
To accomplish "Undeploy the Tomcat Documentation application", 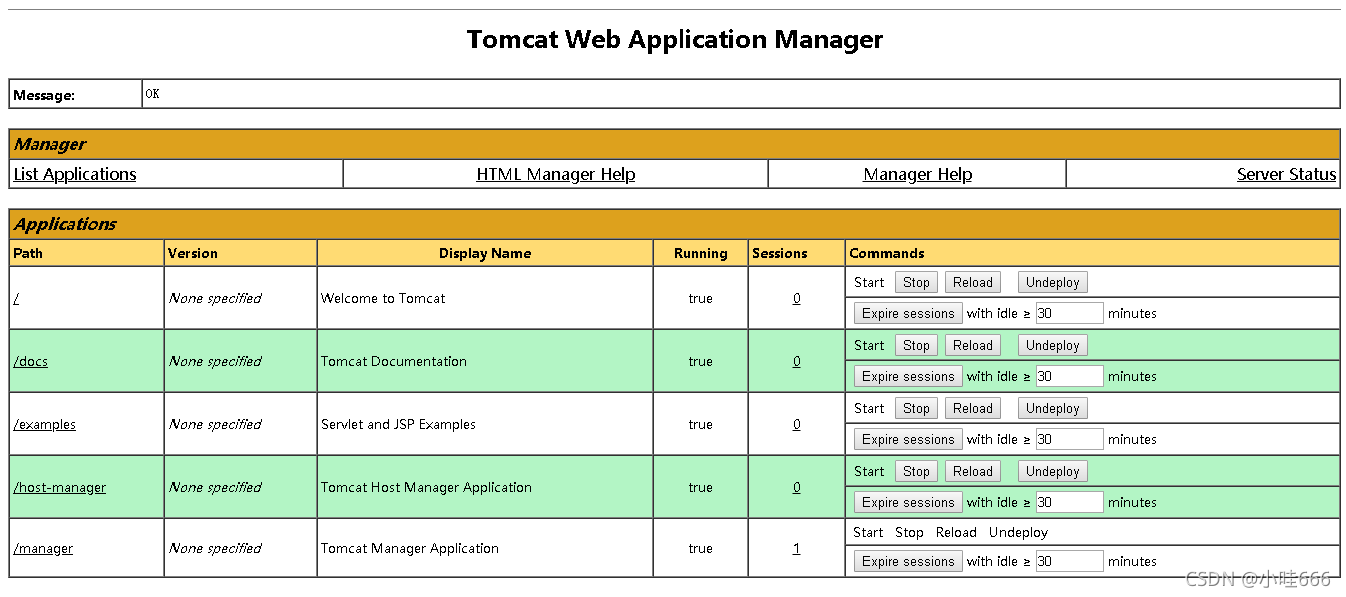I will coord(1052,344).
